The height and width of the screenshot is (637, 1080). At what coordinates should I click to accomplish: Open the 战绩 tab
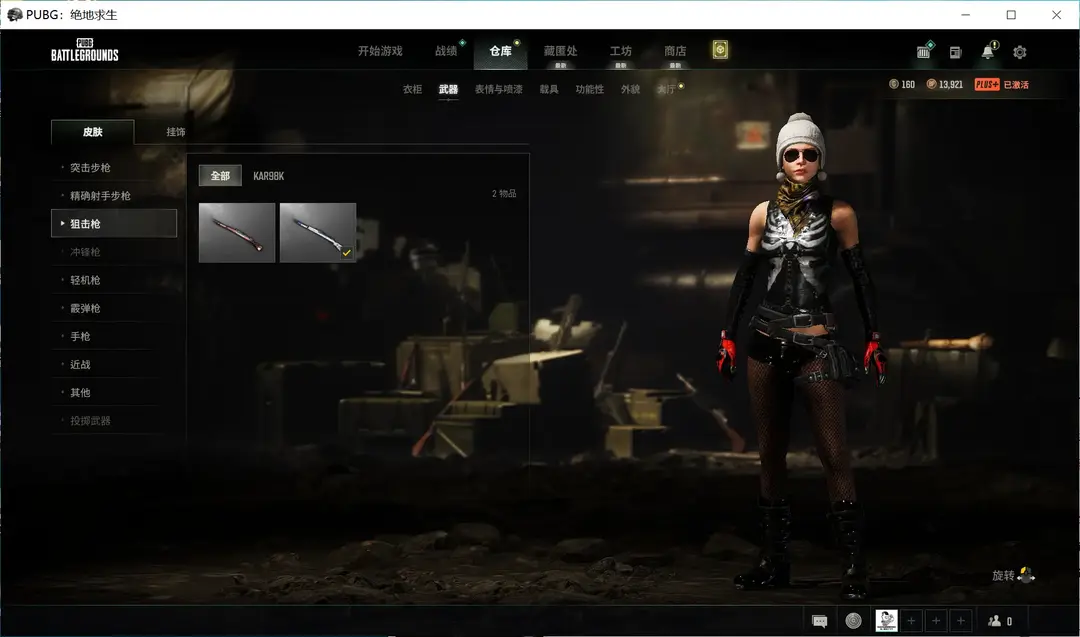tap(446, 51)
